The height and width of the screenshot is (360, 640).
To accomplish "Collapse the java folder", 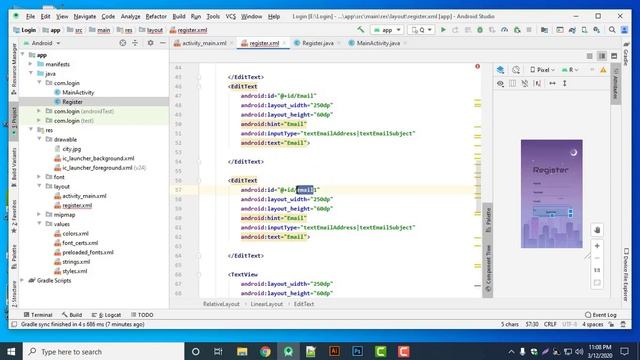I will [x=31, y=73].
